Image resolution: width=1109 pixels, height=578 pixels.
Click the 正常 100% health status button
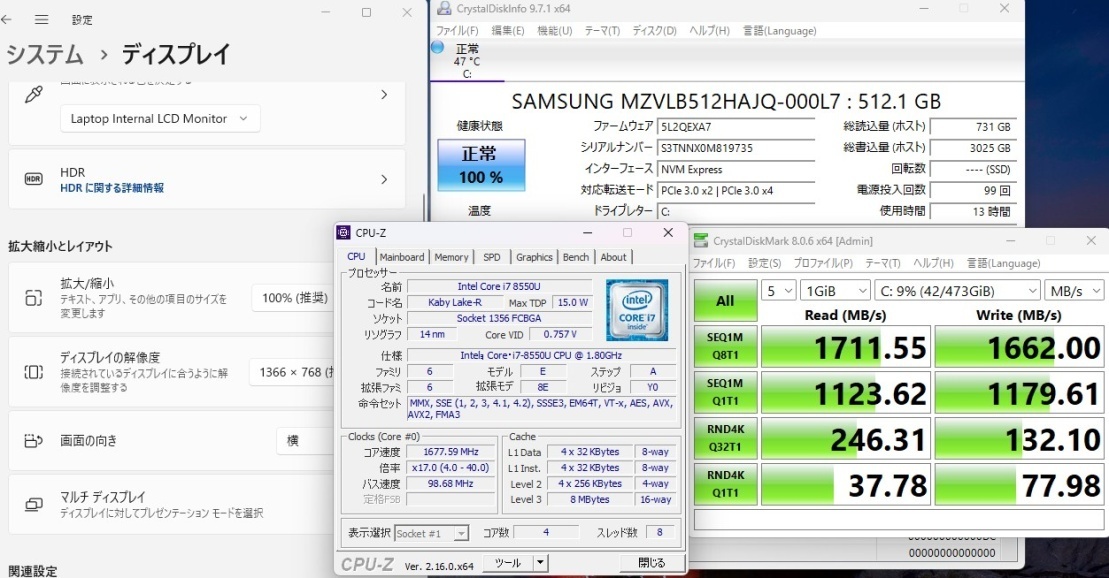(481, 165)
